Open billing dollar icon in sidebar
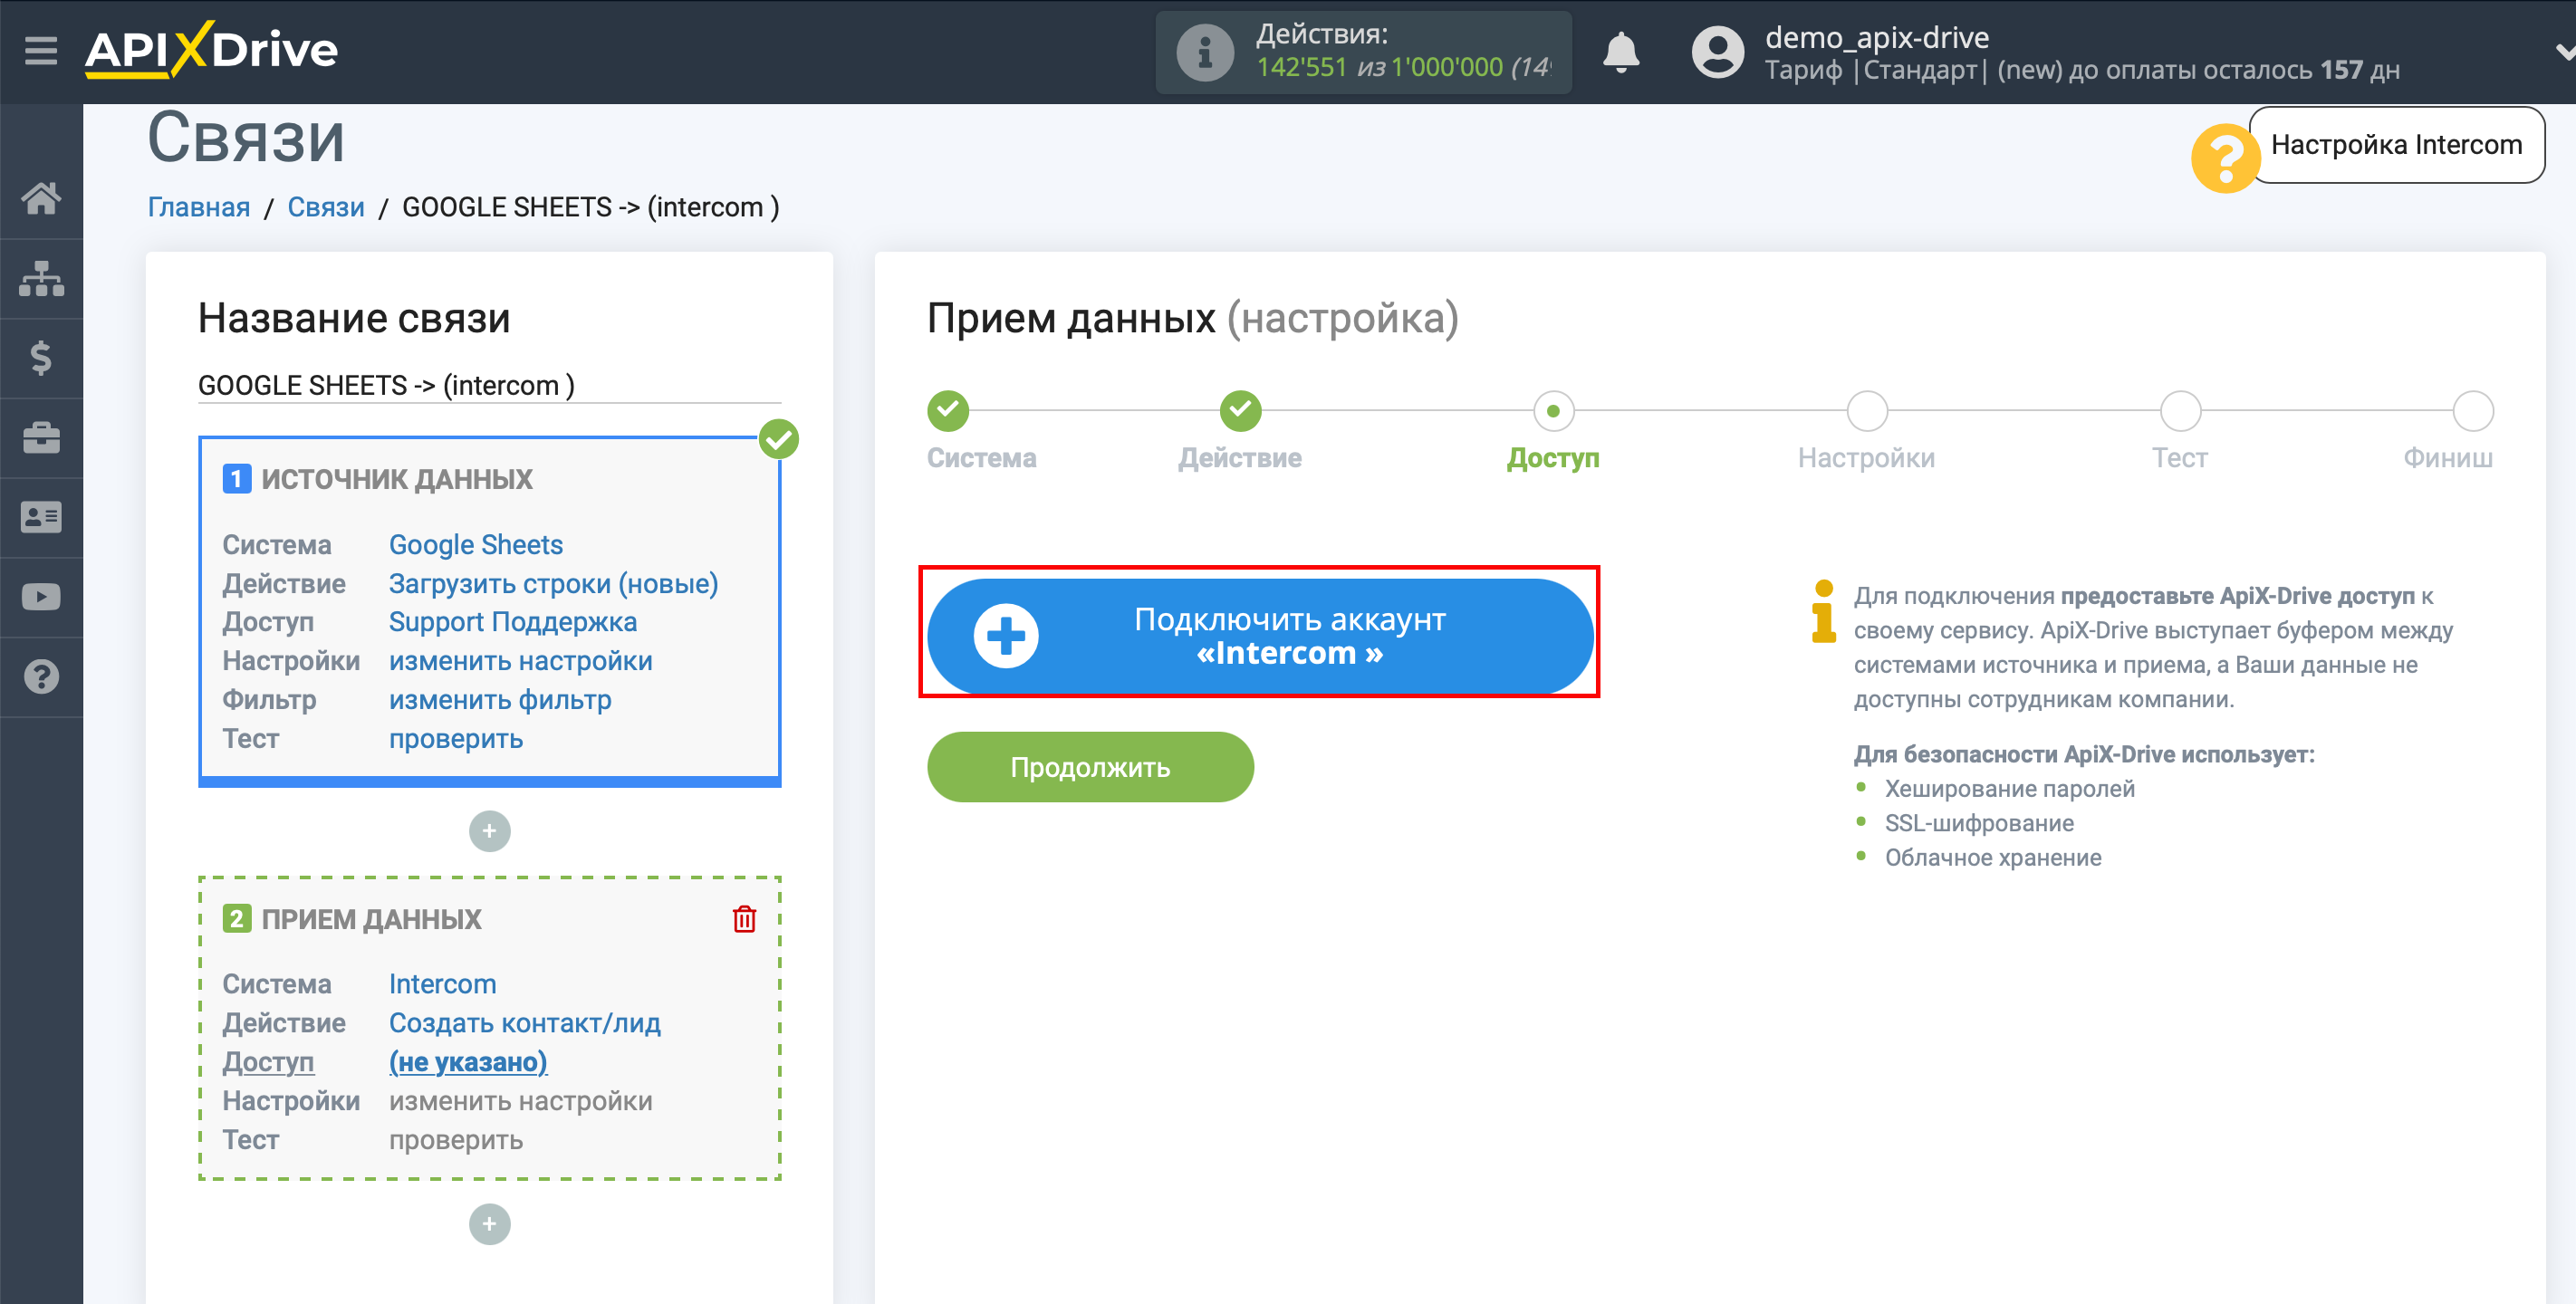This screenshot has height=1304, width=2576. (x=41, y=358)
